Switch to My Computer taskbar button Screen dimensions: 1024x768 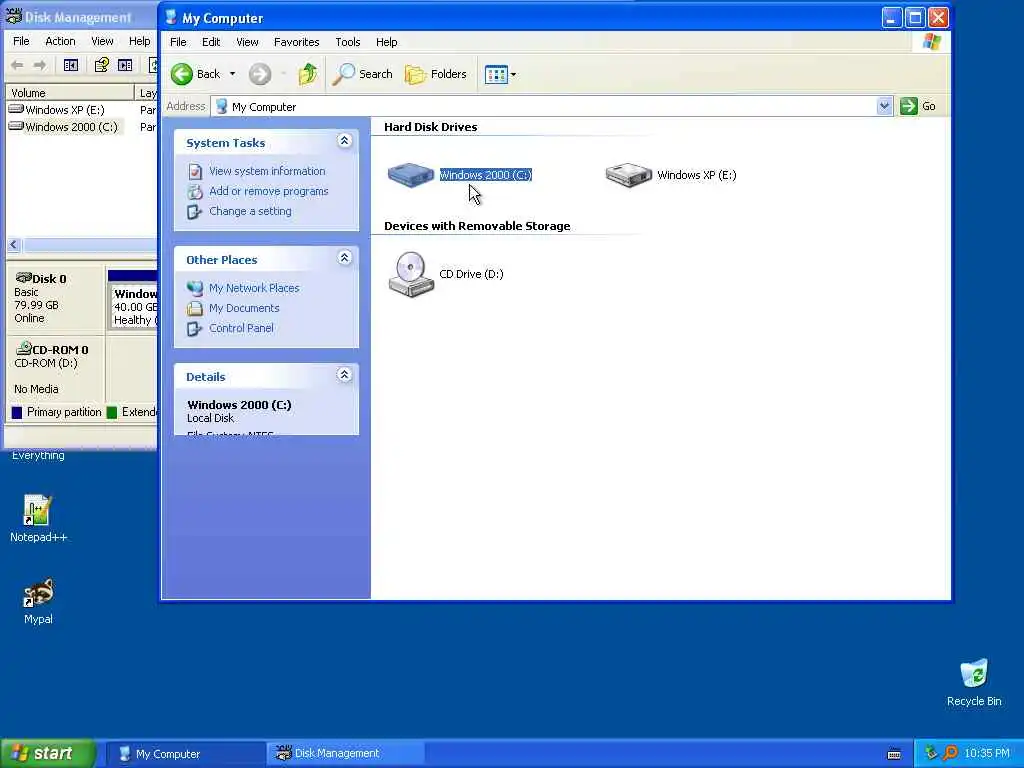pyautogui.click(x=185, y=754)
